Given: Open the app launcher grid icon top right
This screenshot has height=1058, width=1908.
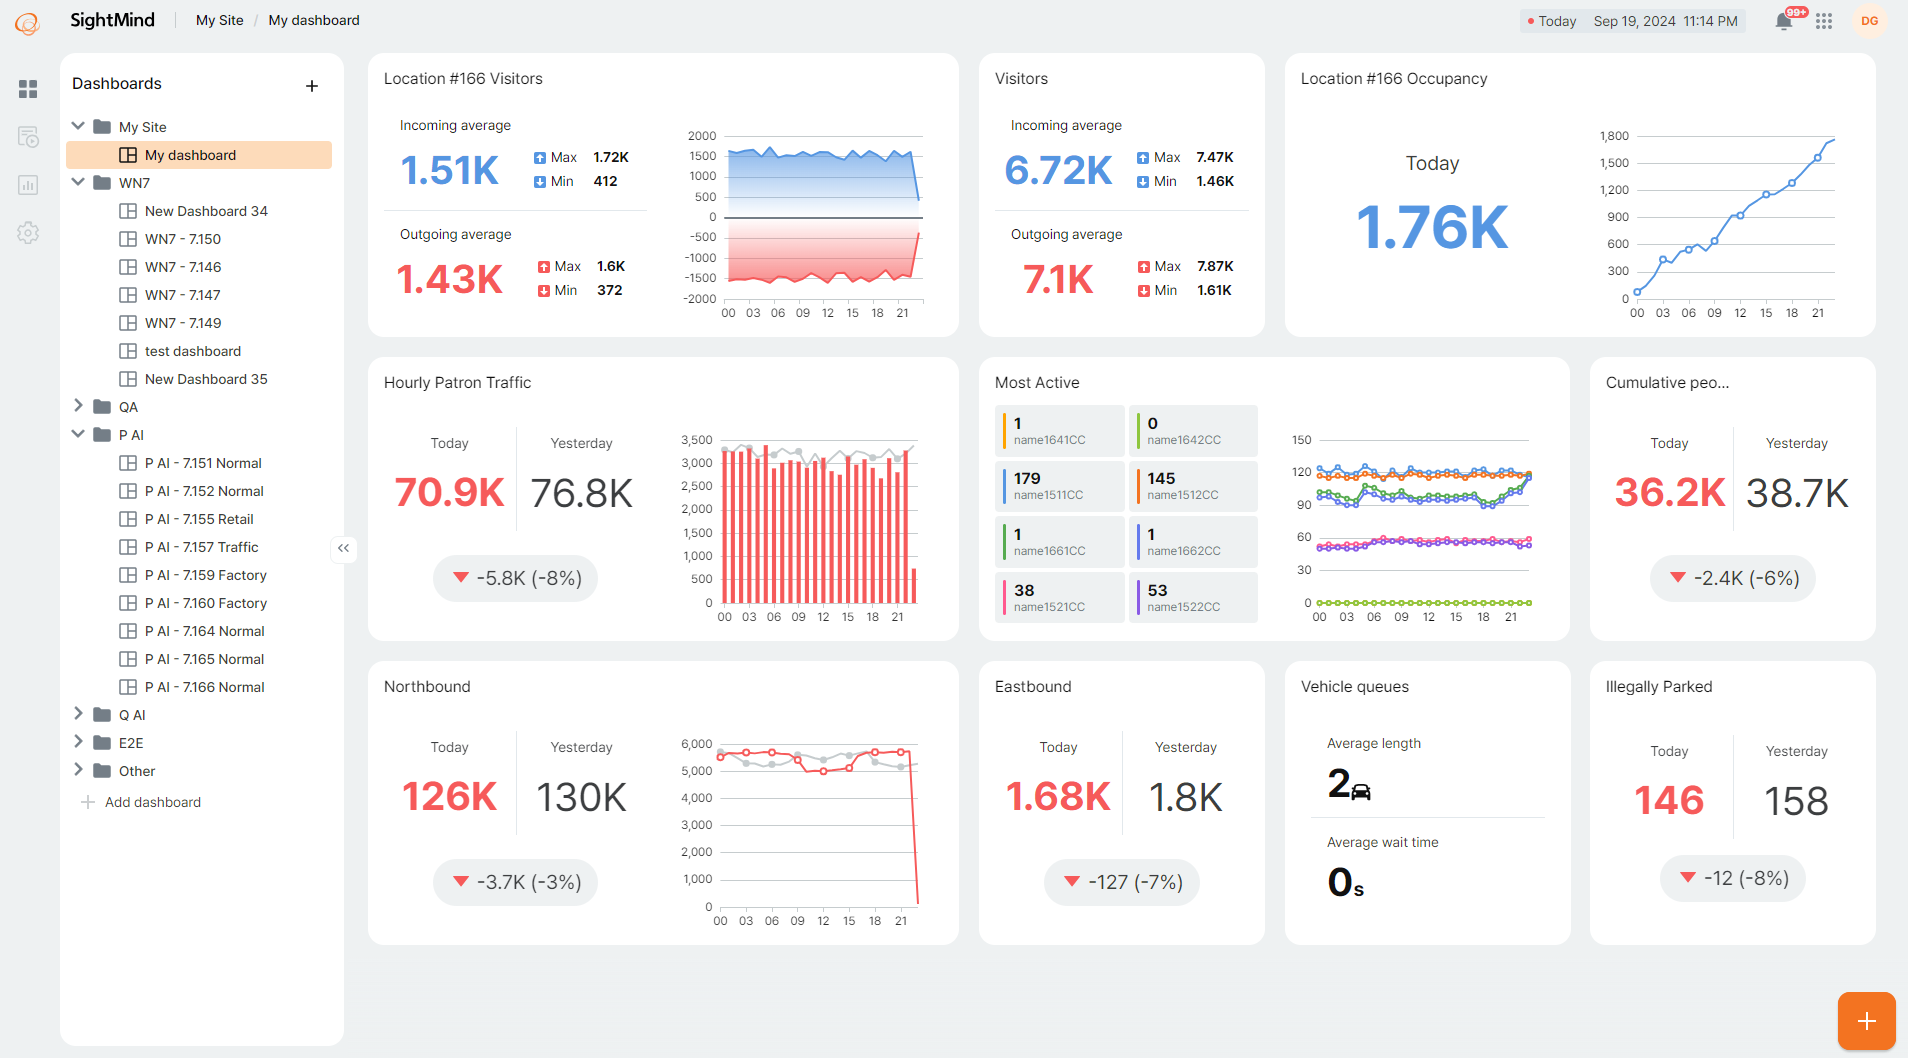Looking at the screenshot, I should pos(1825,21).
